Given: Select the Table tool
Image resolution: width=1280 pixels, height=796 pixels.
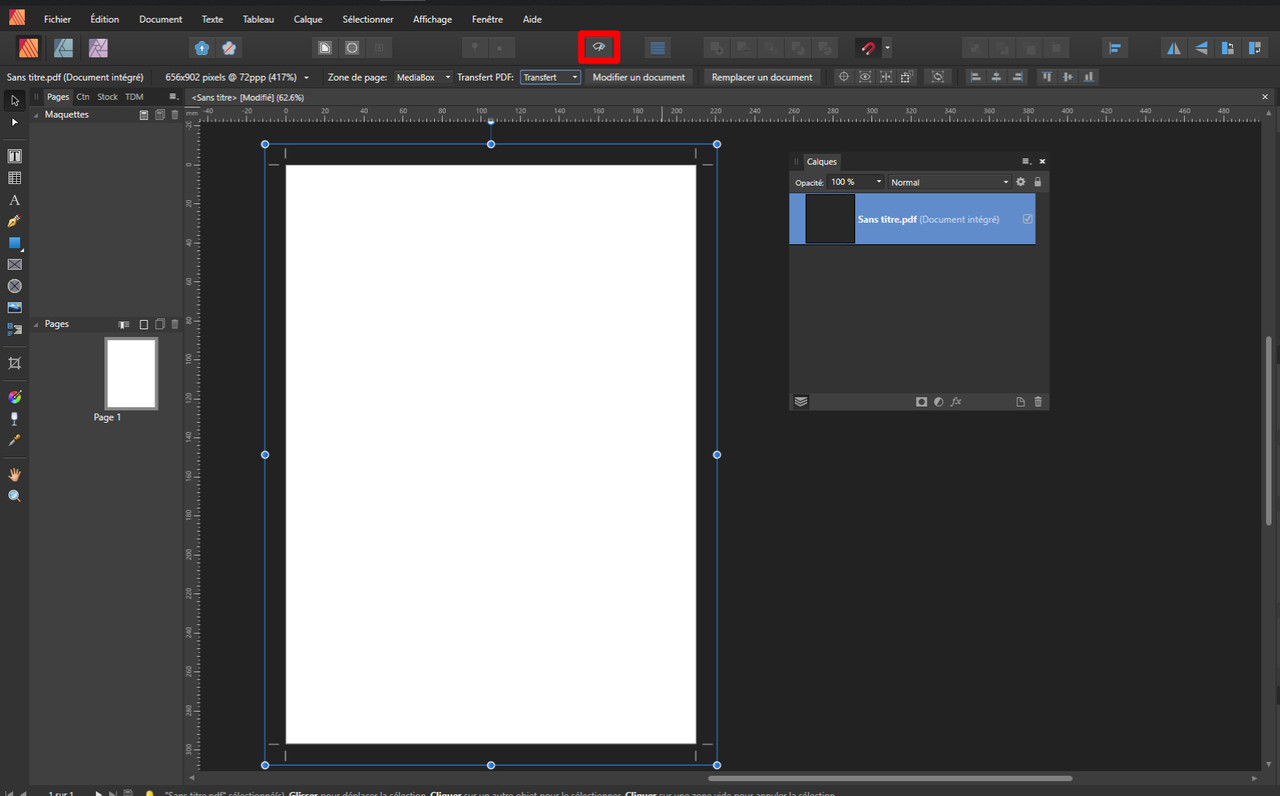Looking at the screenshot, I should [x=14, y=178].
